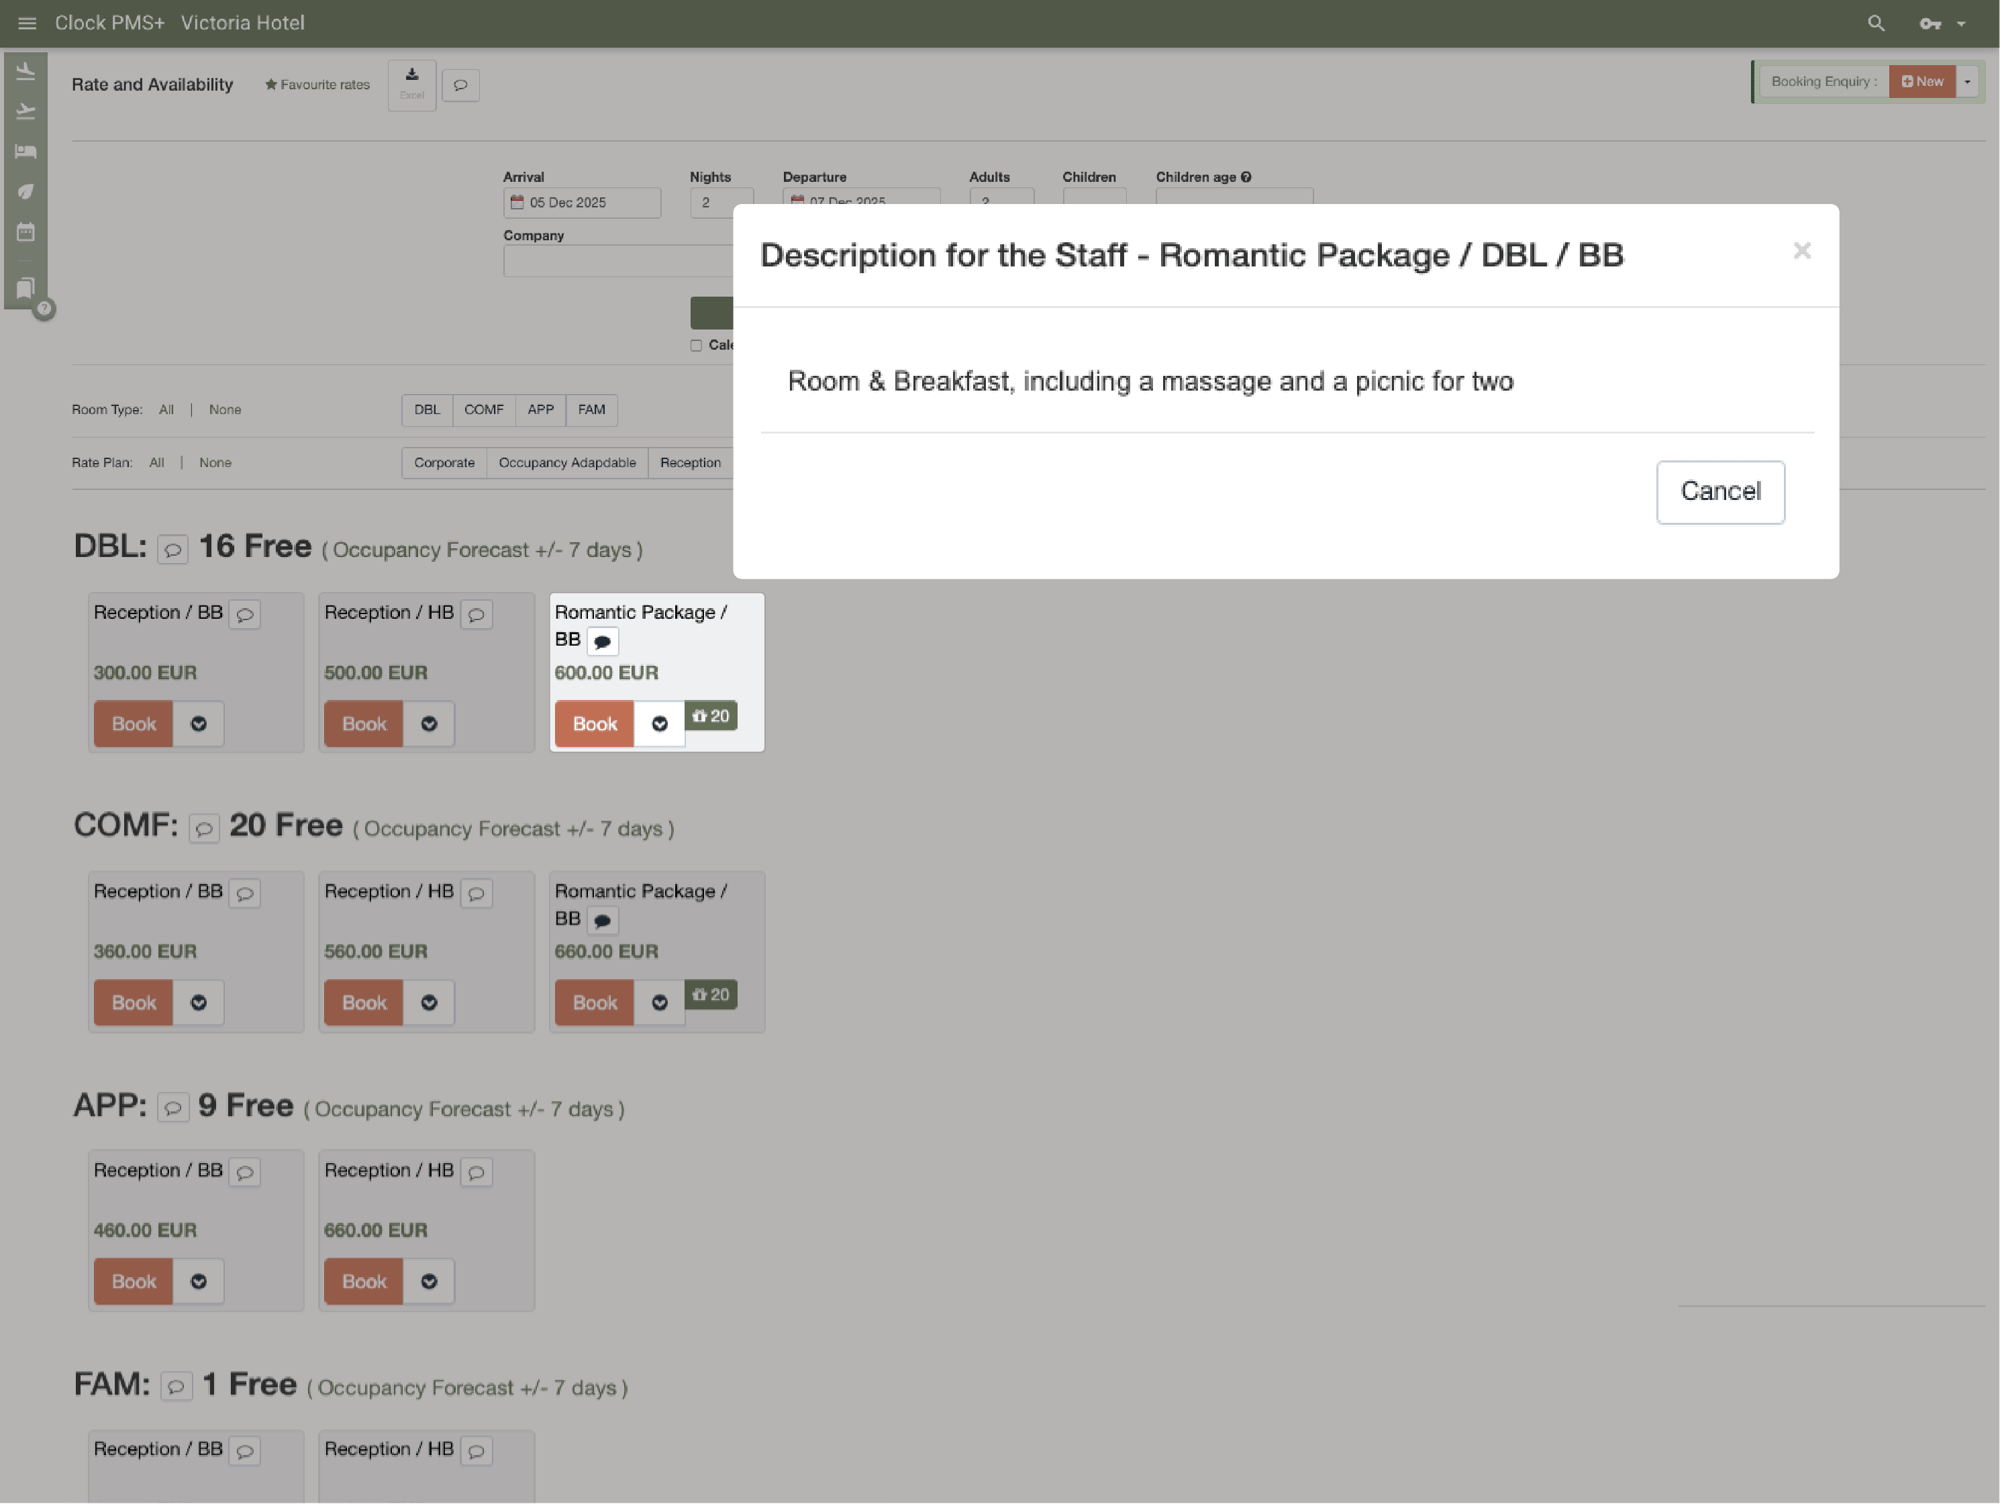Select the in-house guests bed icon
The image size is (2000, 1504).
coord(26,151)
